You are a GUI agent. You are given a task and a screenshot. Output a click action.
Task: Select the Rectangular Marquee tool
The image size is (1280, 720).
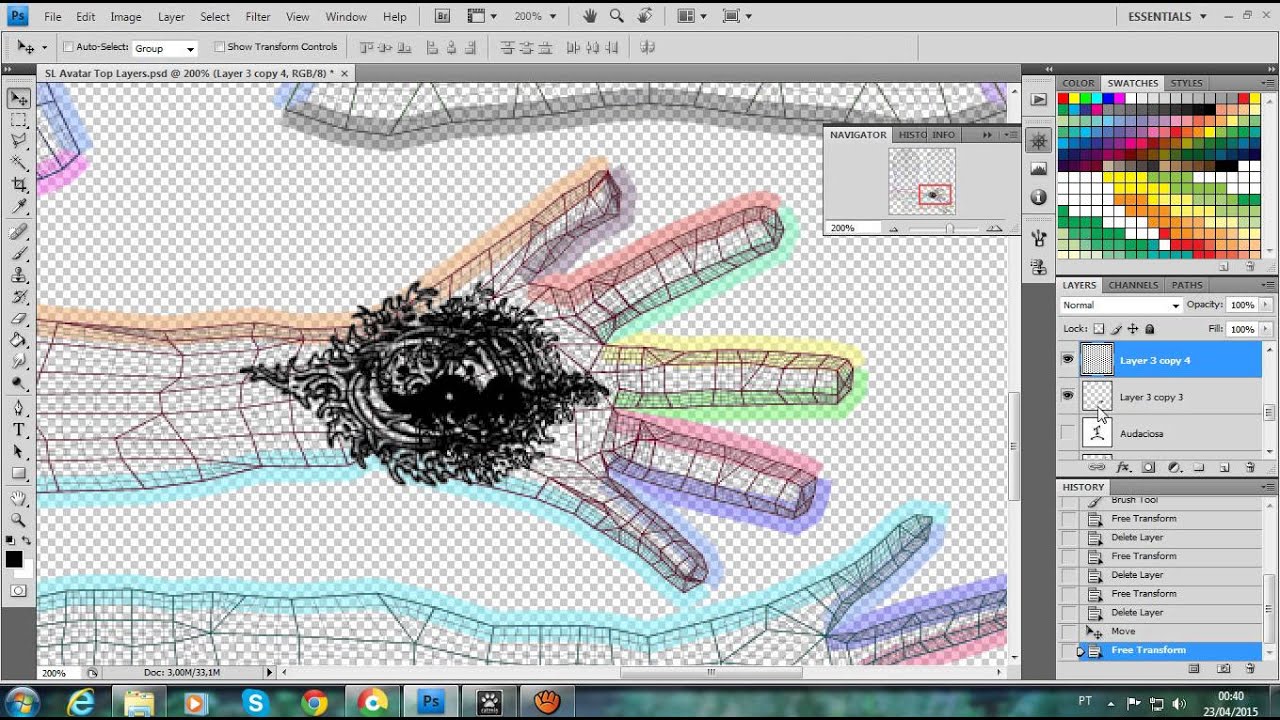(x=19, y=119)
